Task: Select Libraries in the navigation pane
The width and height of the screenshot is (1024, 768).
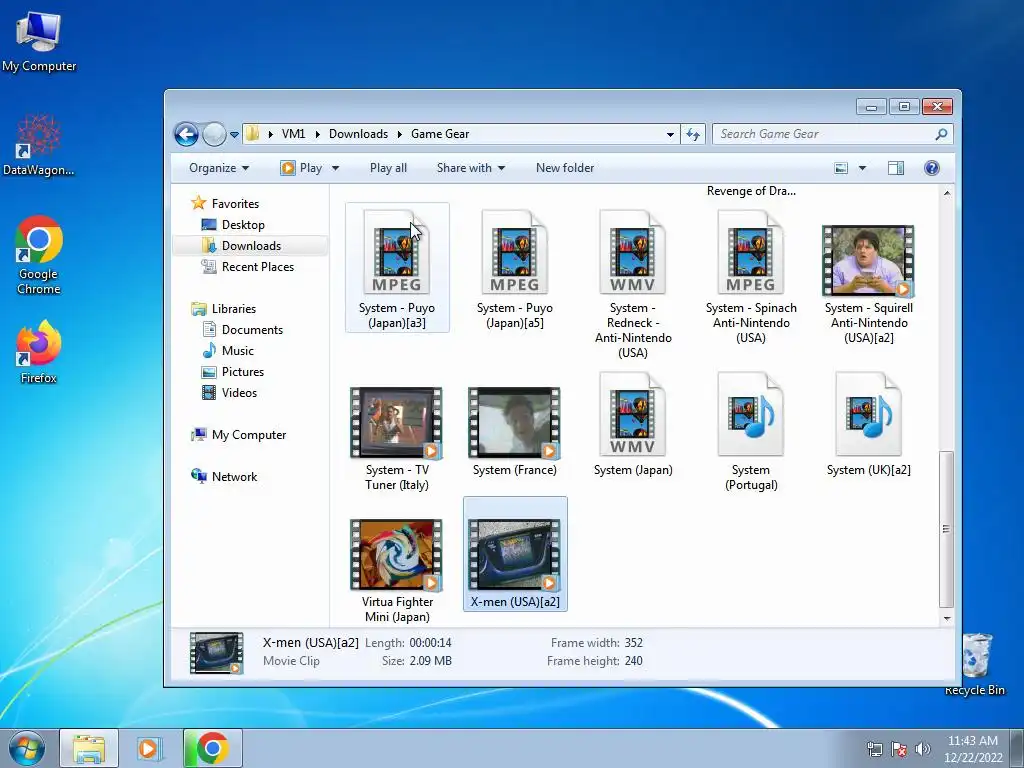Action: click(224, 309)
